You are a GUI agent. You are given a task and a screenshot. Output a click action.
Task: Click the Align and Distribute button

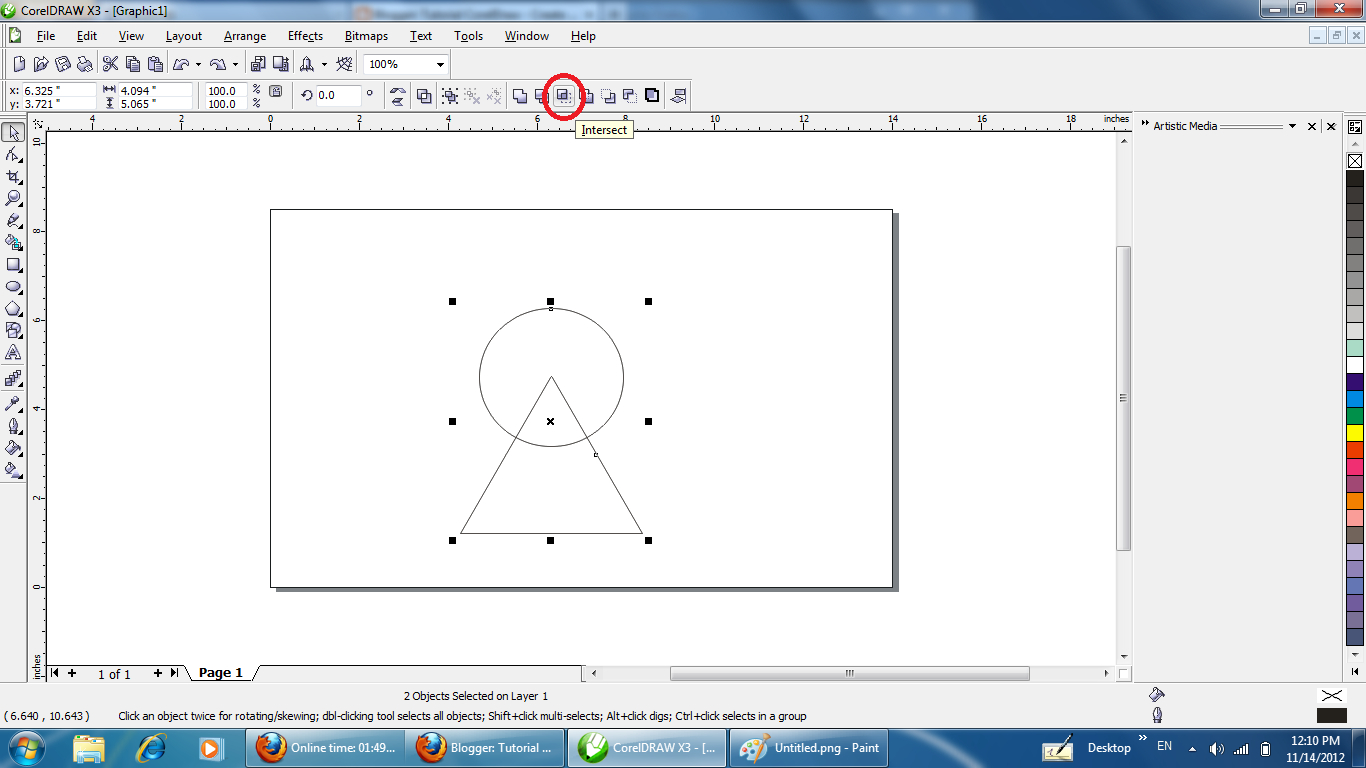[x=679, y=96]
